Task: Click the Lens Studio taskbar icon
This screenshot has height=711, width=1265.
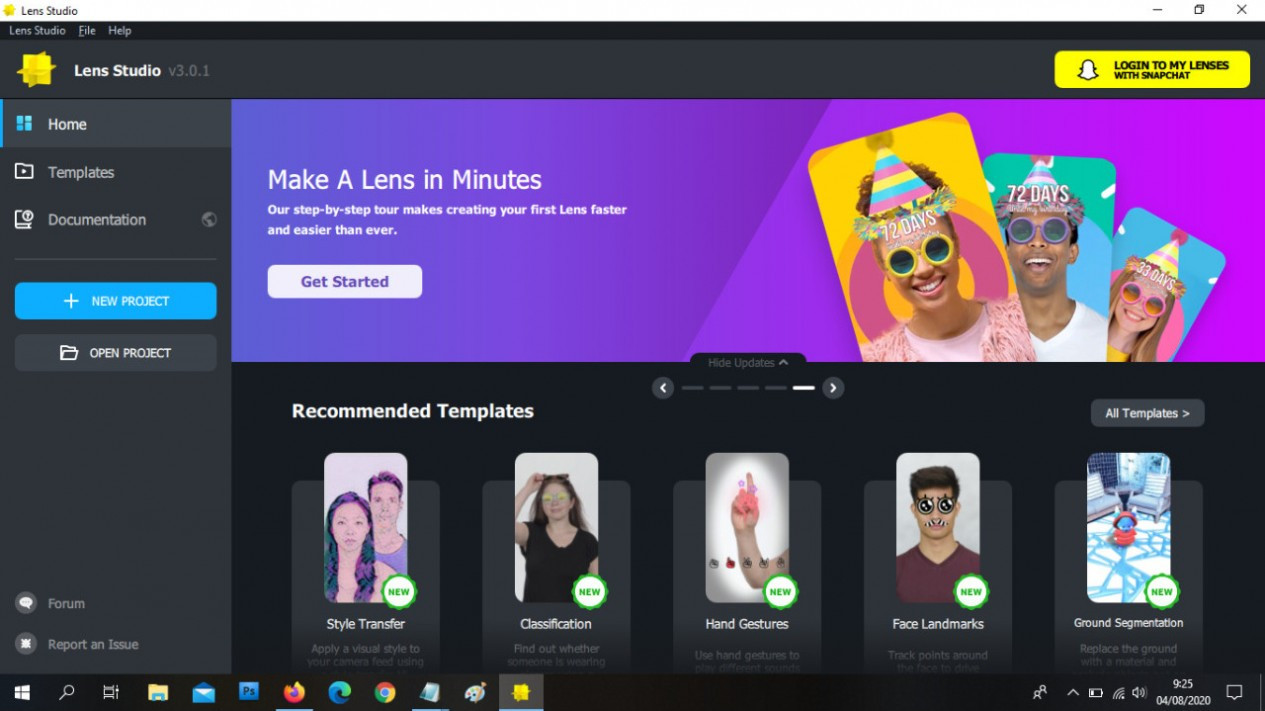Action: pos(521,692)
